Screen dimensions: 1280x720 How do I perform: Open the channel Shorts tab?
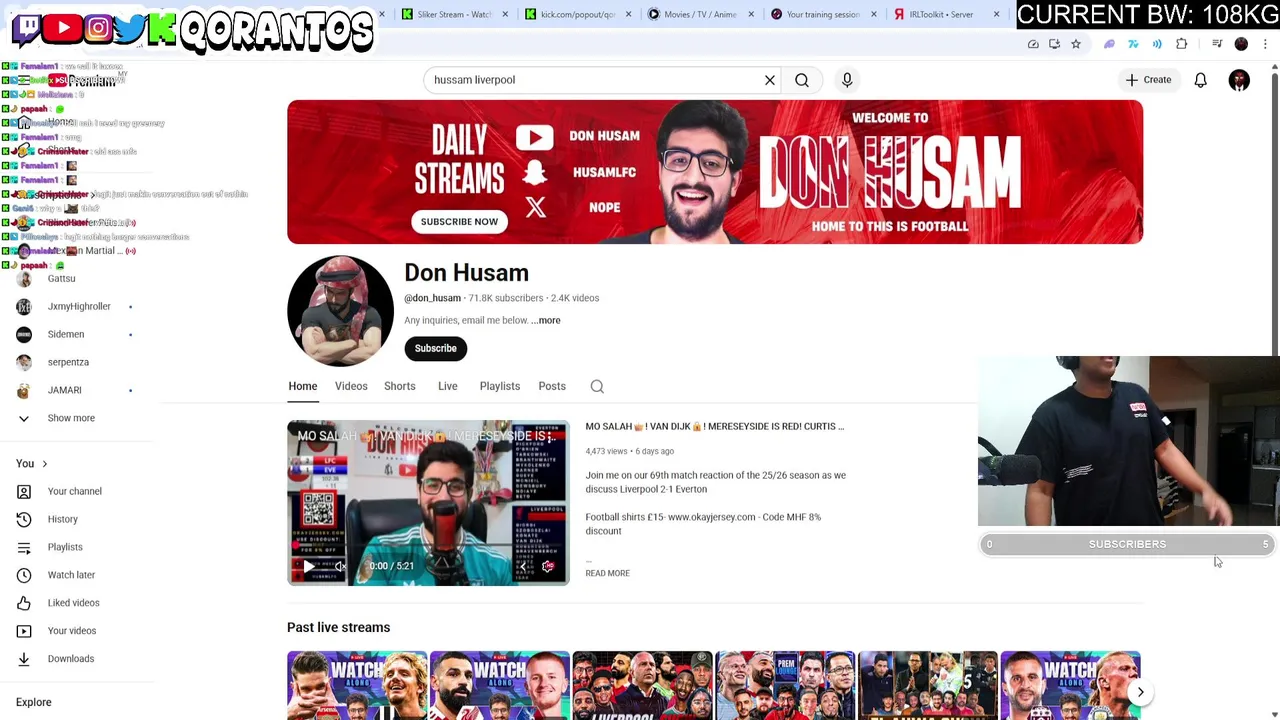pos(400,386)
